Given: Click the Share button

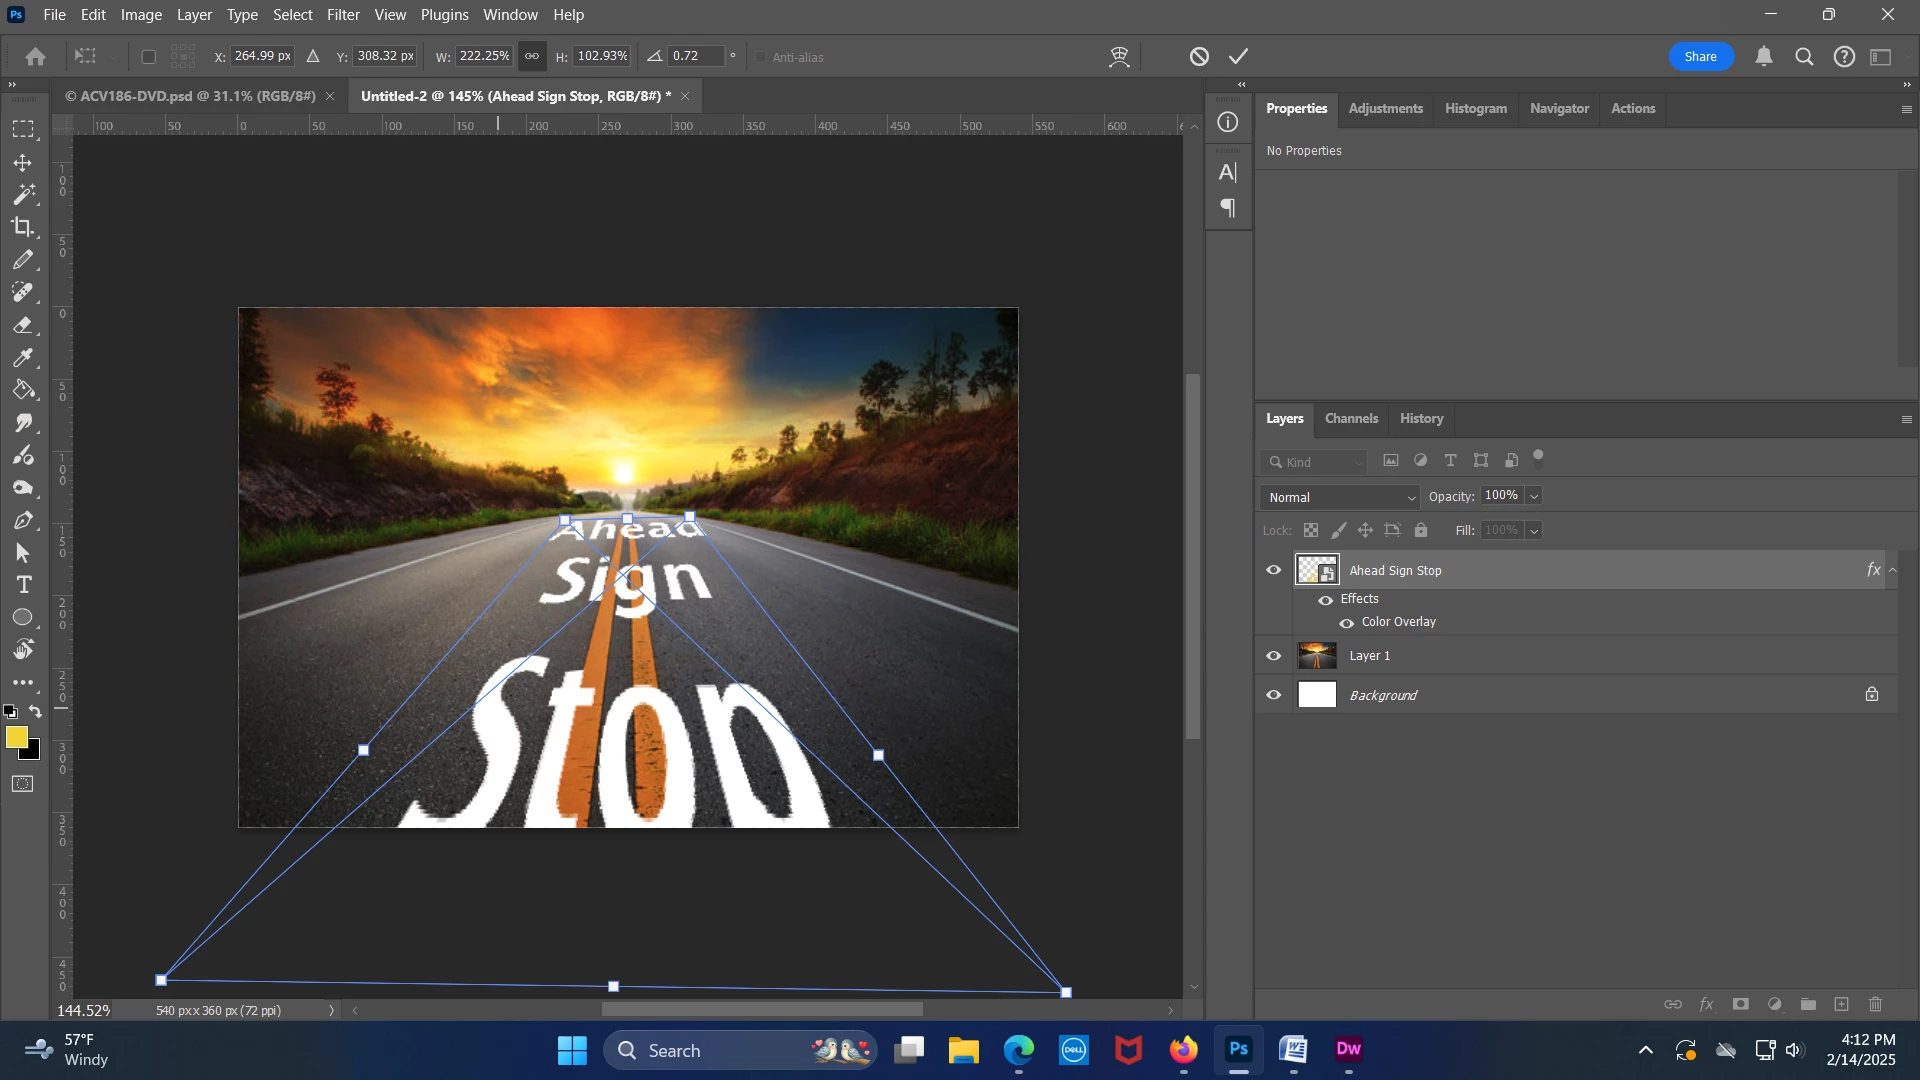Looking at the screenshot, I should pos(1700,57).
